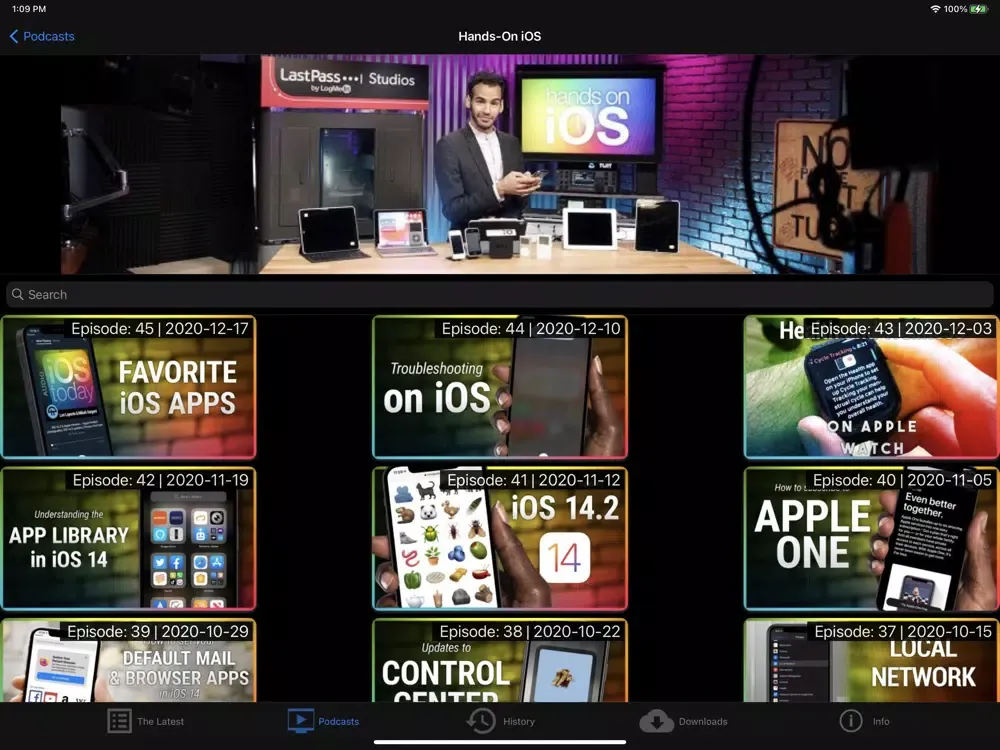Tap the label Episode: 45 | 2020-12-17
Screen dimensions: 1000x750
coord(160,328)
